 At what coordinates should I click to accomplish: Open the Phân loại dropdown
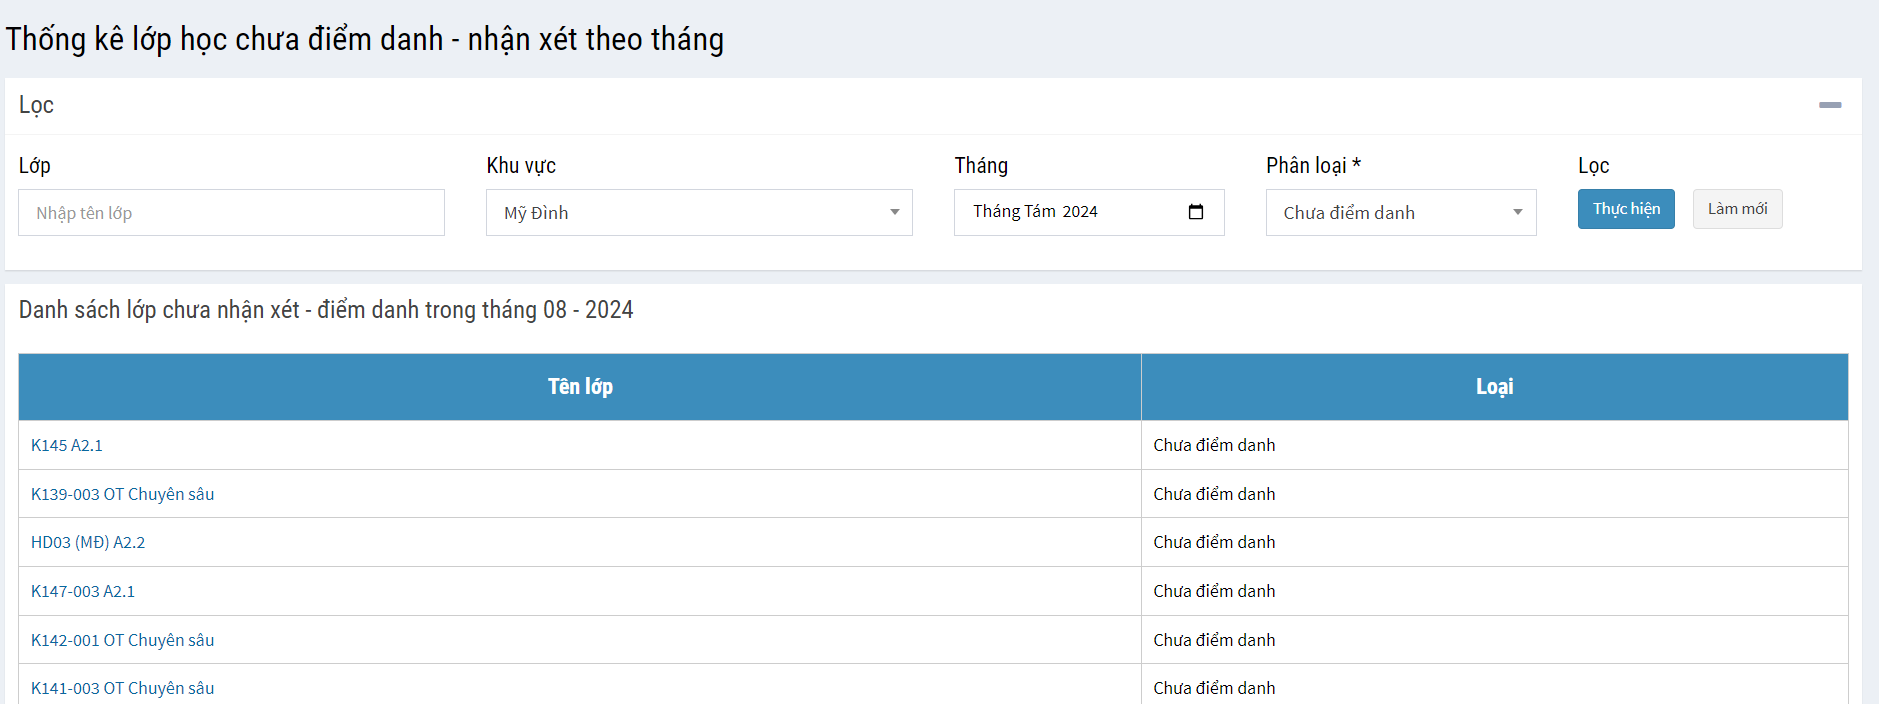[x=1400, y=213]
